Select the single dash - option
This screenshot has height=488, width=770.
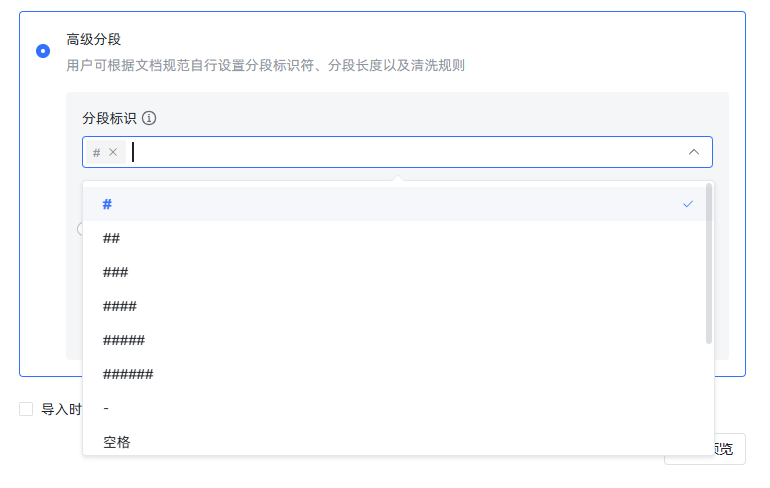(x=106, y=408)
